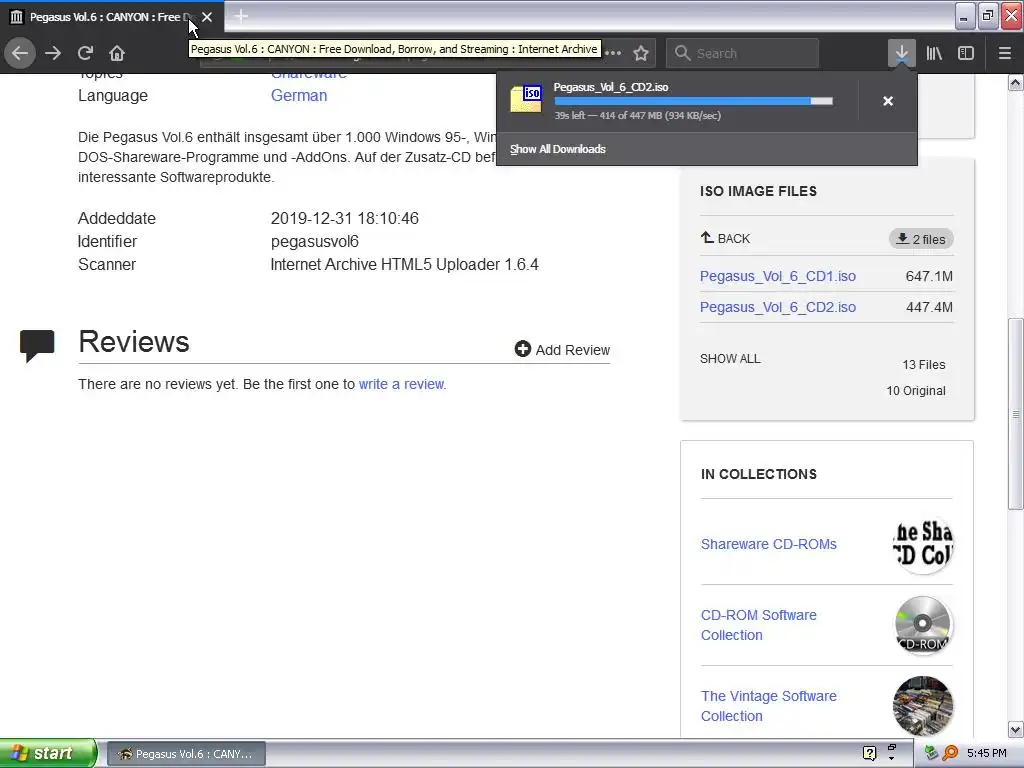This screenshot has height=768, width=1024.
Task: Click scrollbar down arrow
Action: [x=1016, y=729]
